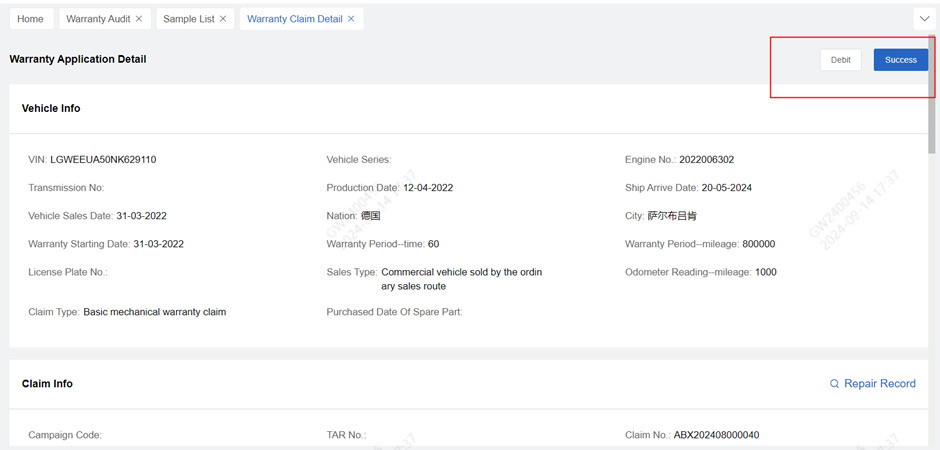Close the Warranty Claim Detail tab
This screenshot has width=940, height=450.
pos(351,19)
